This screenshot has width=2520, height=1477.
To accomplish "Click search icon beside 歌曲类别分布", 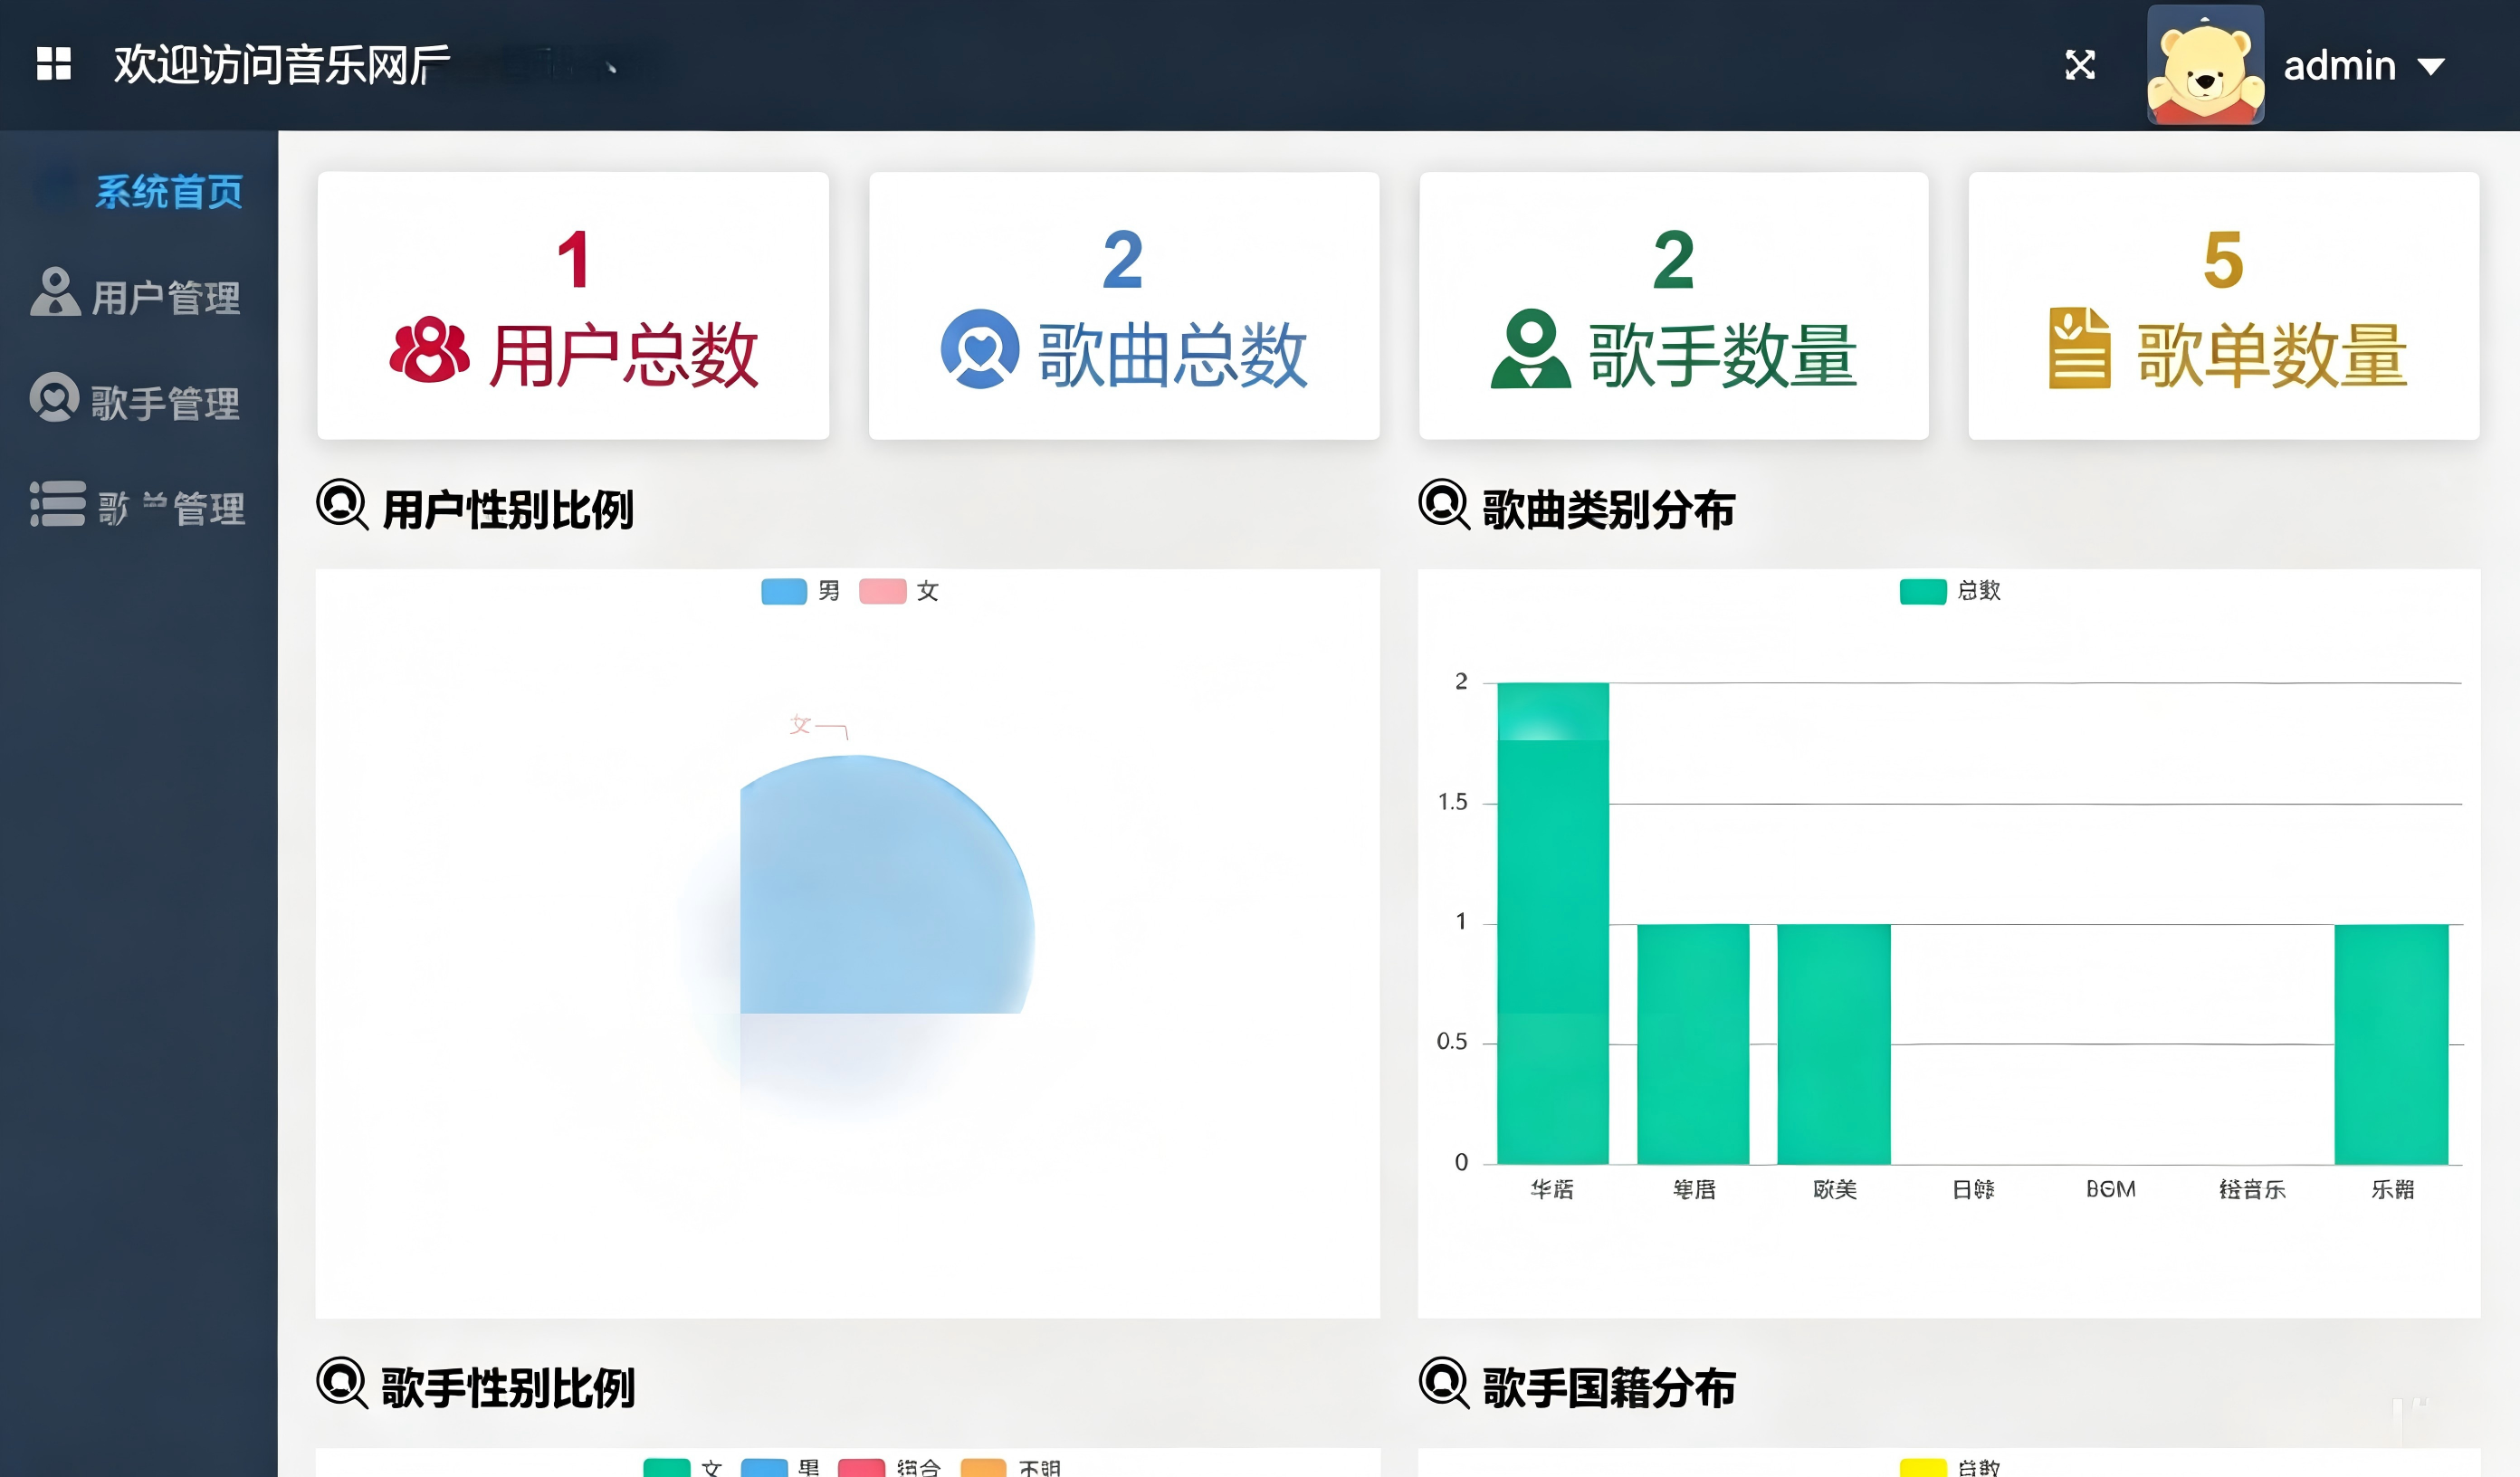I will pyautogui.click(x=1444, y=505).
